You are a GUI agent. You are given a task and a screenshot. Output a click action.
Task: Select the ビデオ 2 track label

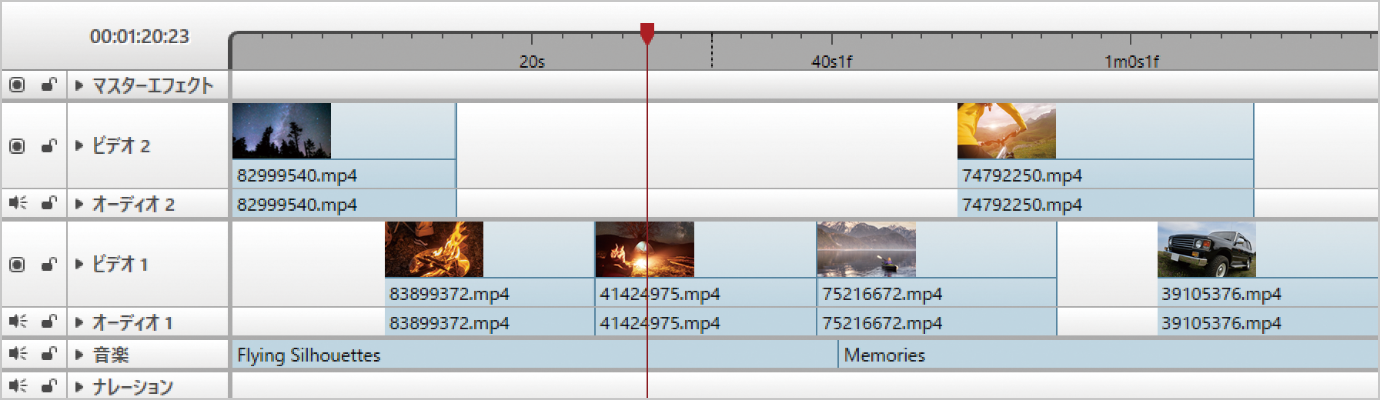(121, 146)
